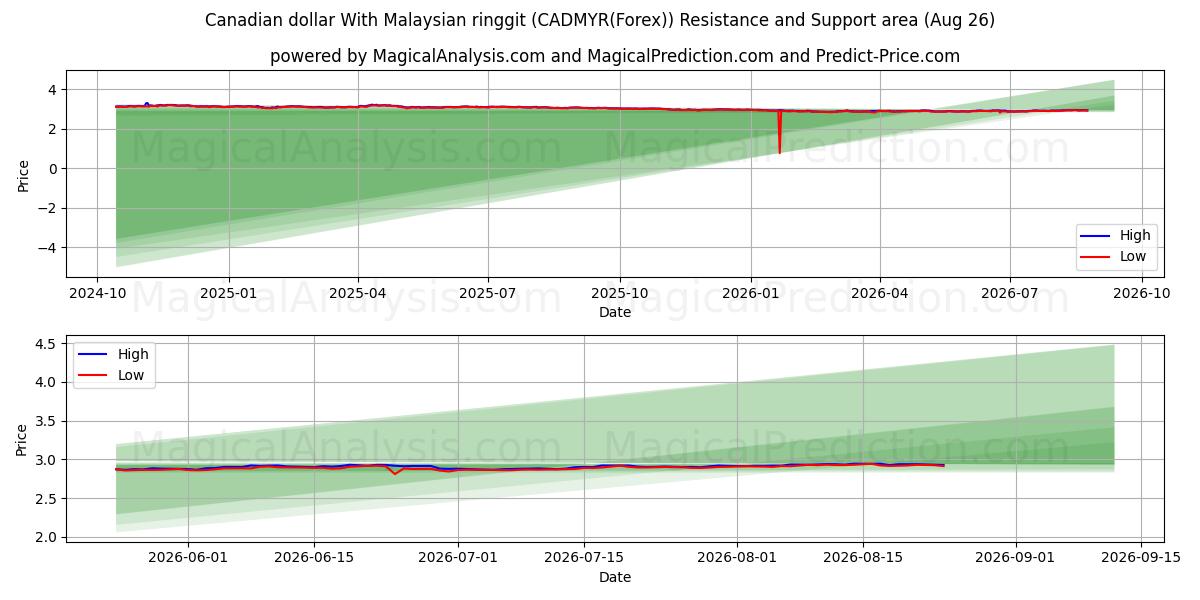This screenshot has height=600, width=1200.
Task: Select the '2026-08-15' tick label
Action: click(863, 559)
